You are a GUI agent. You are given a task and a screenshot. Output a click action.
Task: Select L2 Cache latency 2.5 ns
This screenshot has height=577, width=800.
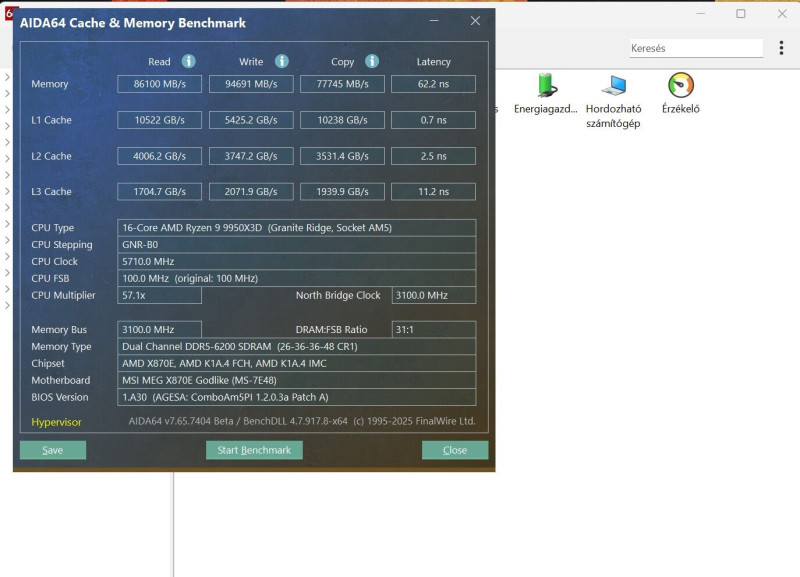click(x=434, y=156)
